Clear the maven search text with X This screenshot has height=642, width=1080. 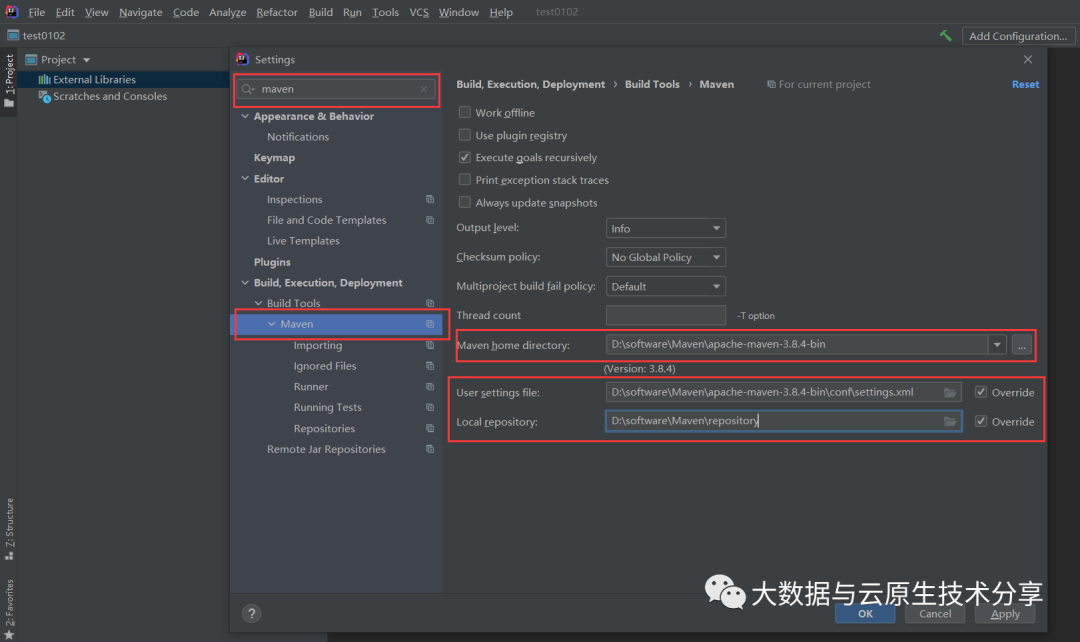point(424,89)
